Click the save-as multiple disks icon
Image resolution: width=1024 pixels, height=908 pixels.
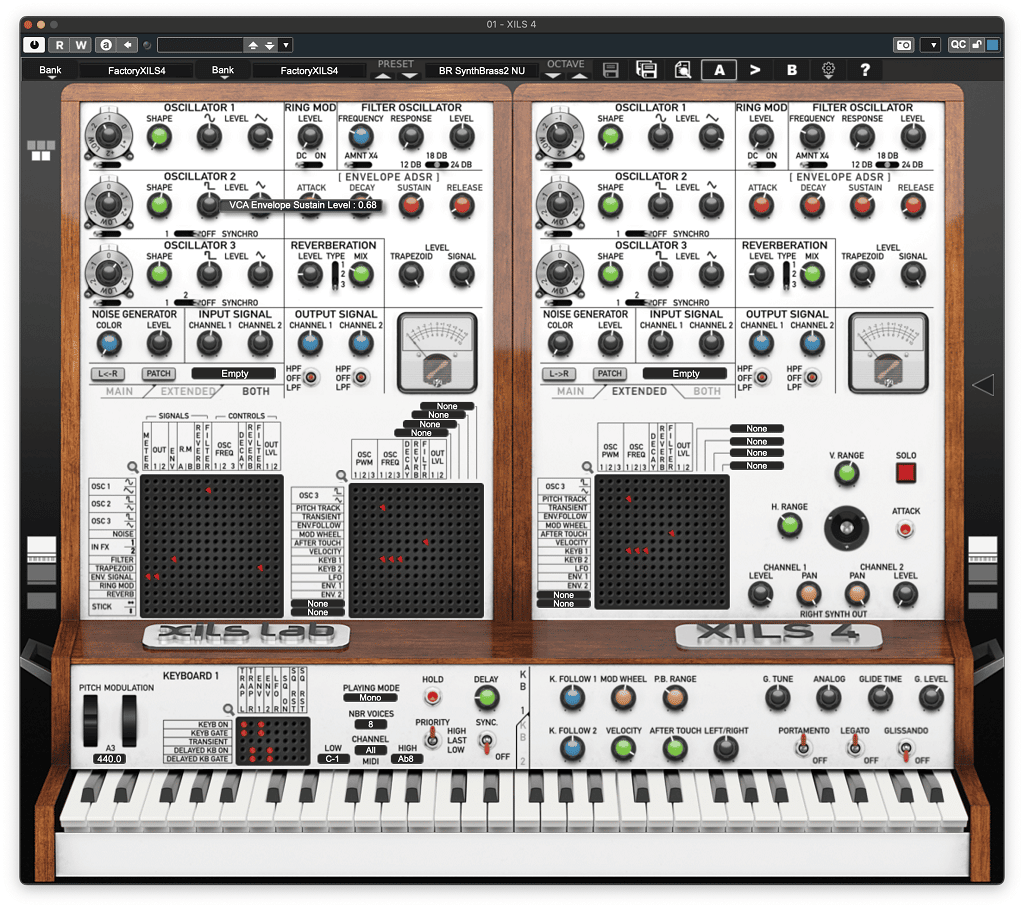pos(646,70)
